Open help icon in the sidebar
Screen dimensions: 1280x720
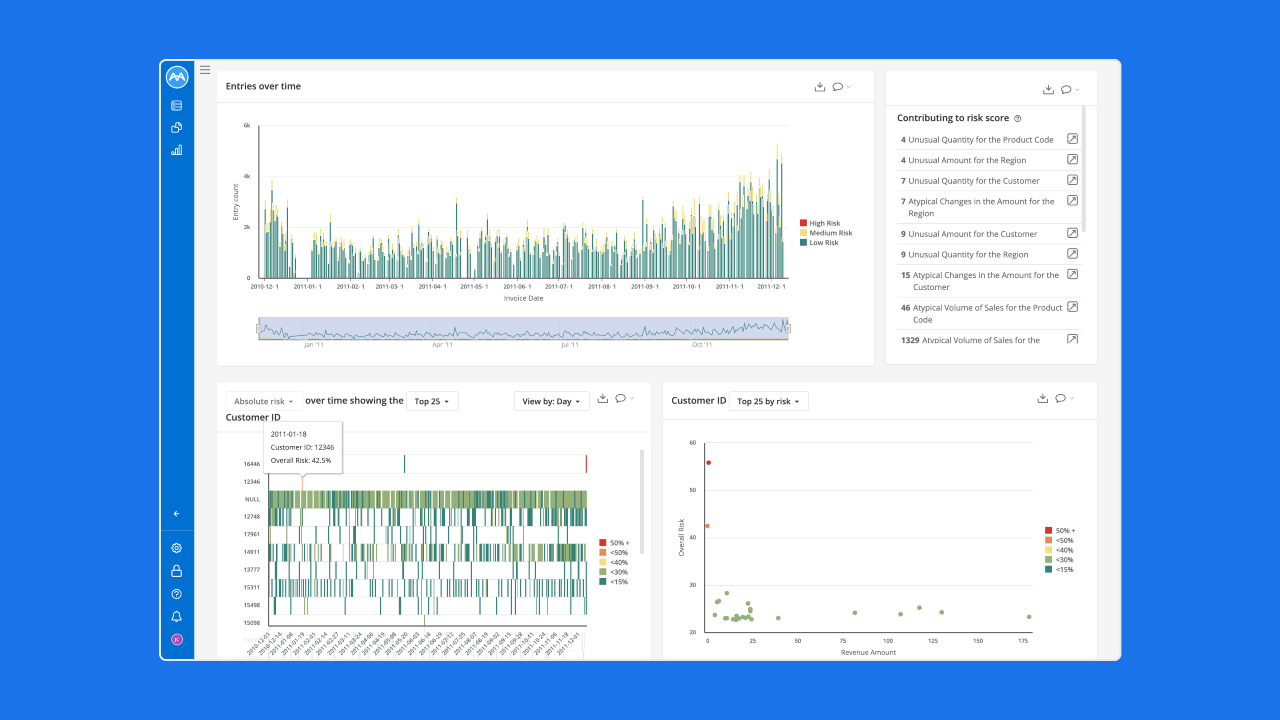pos(177,594)
